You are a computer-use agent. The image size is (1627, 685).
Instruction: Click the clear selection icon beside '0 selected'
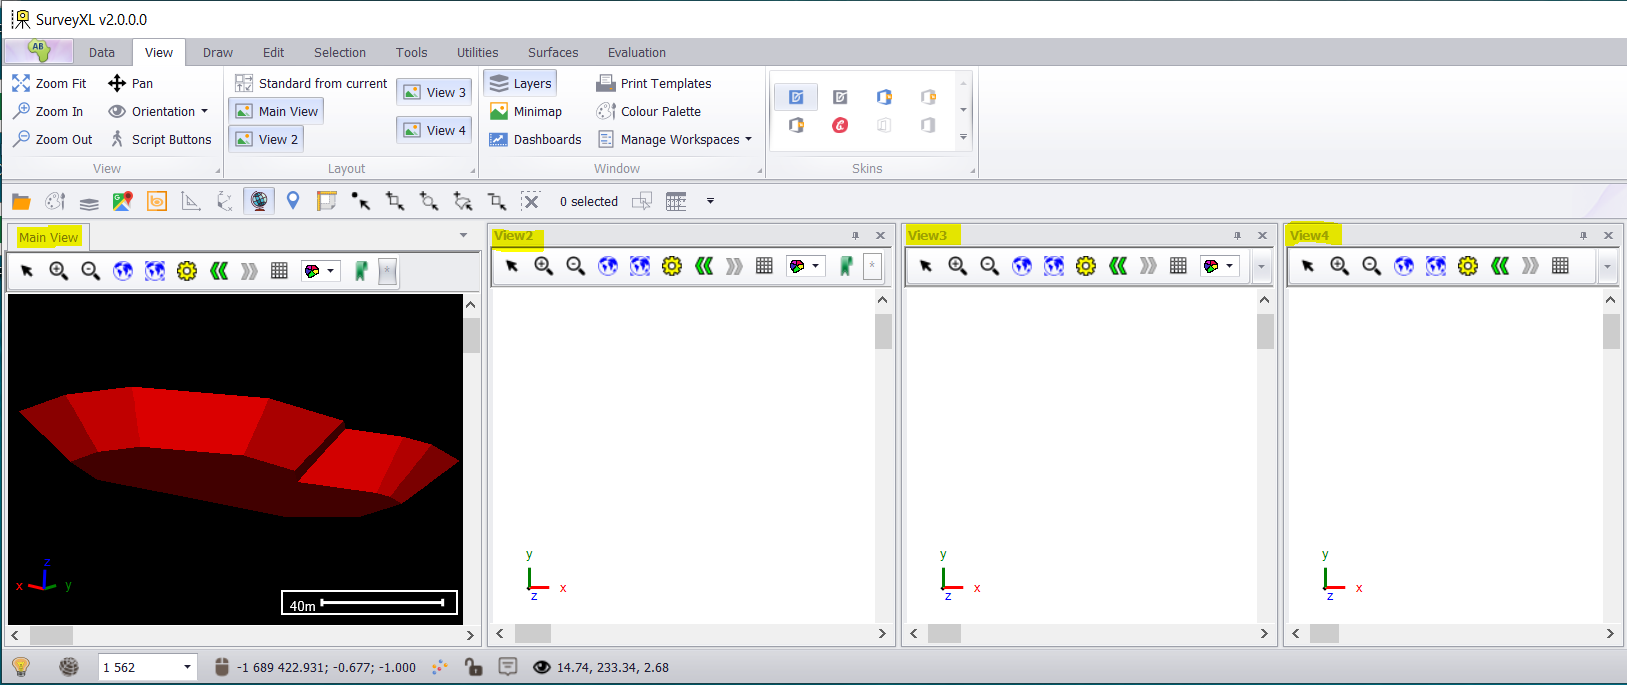tap(530, 201)
